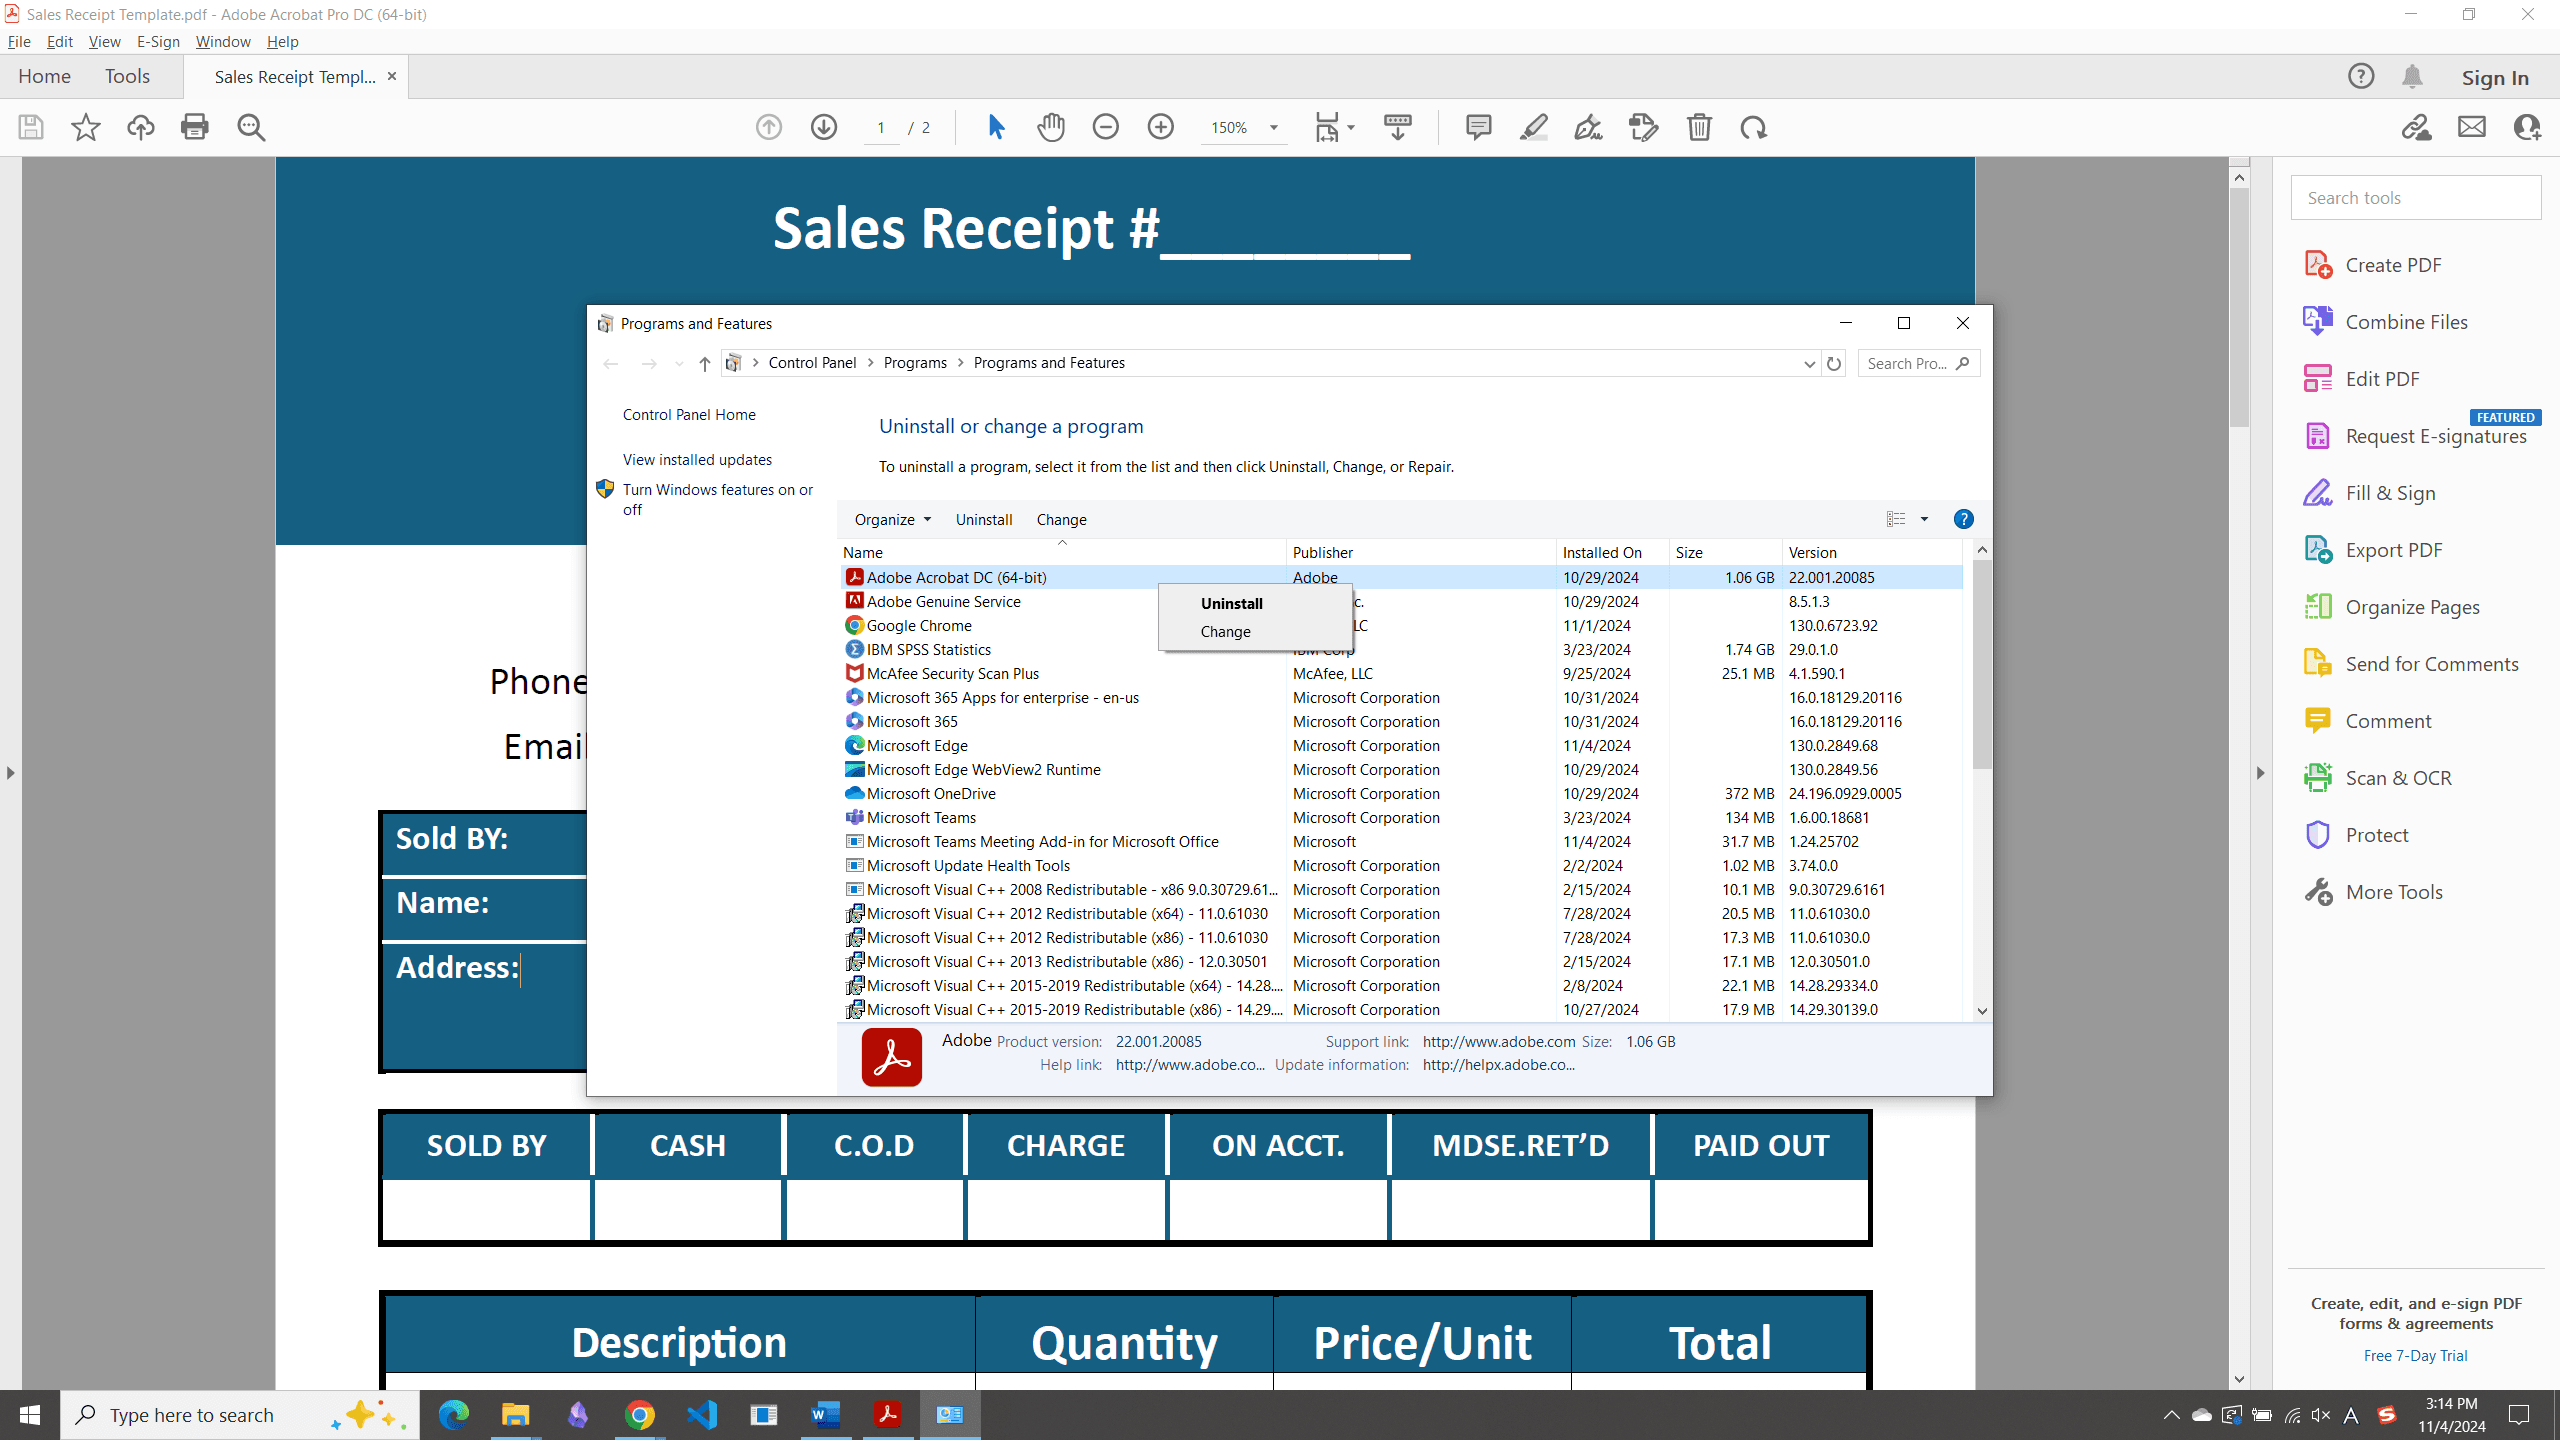2560x1440 pixels.
Task: Select the arrow Selection tool
Action: click(x=996, y=127)
